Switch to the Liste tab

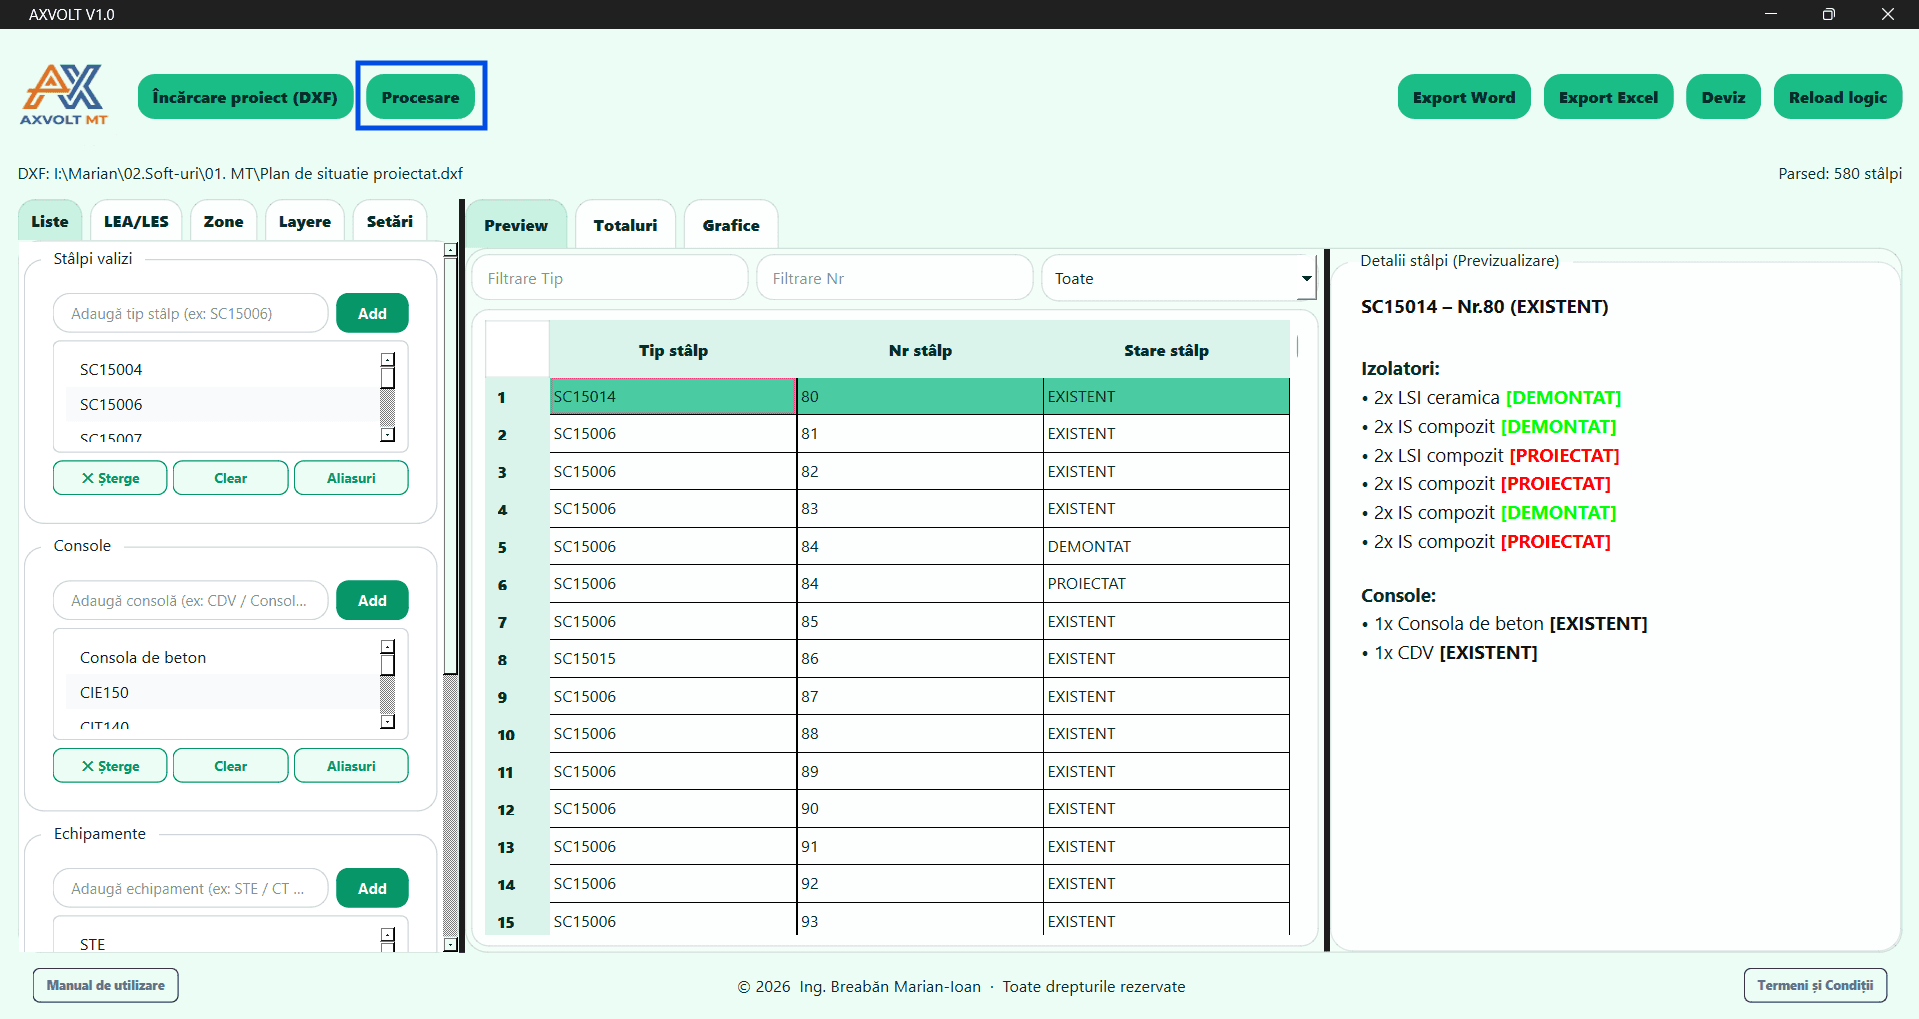coord(50,221)
